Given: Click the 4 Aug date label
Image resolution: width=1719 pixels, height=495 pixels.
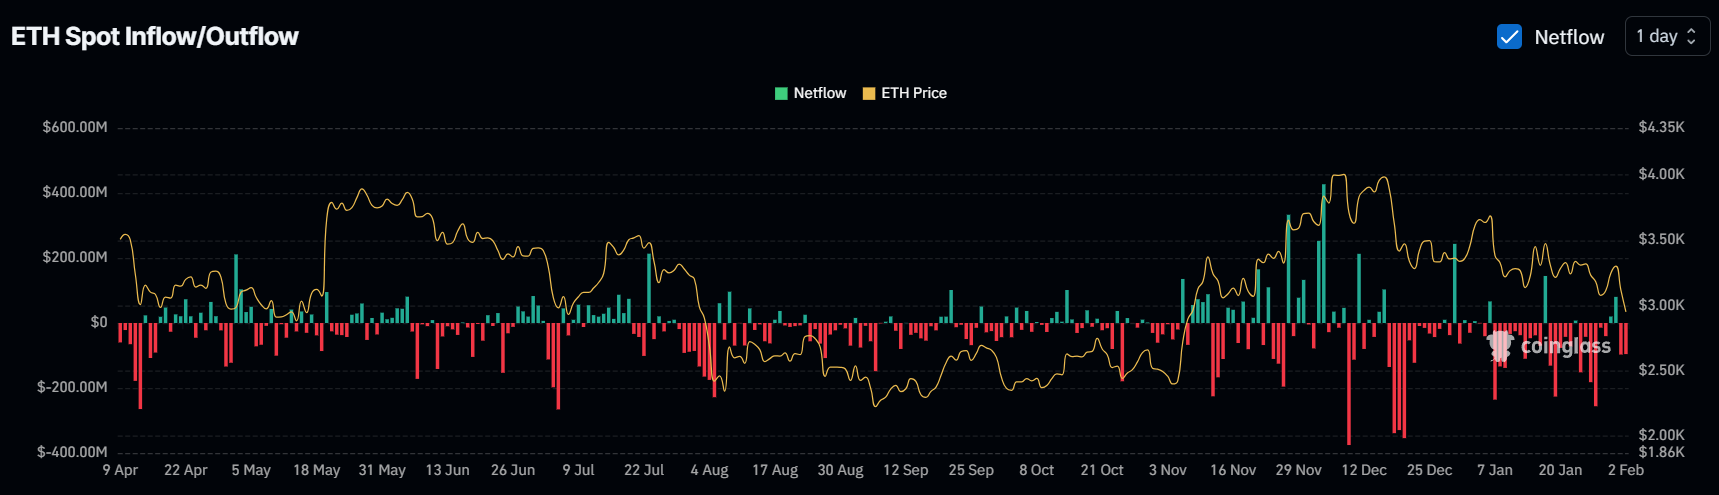Looking at the screenshot, I should coord(709,470).
